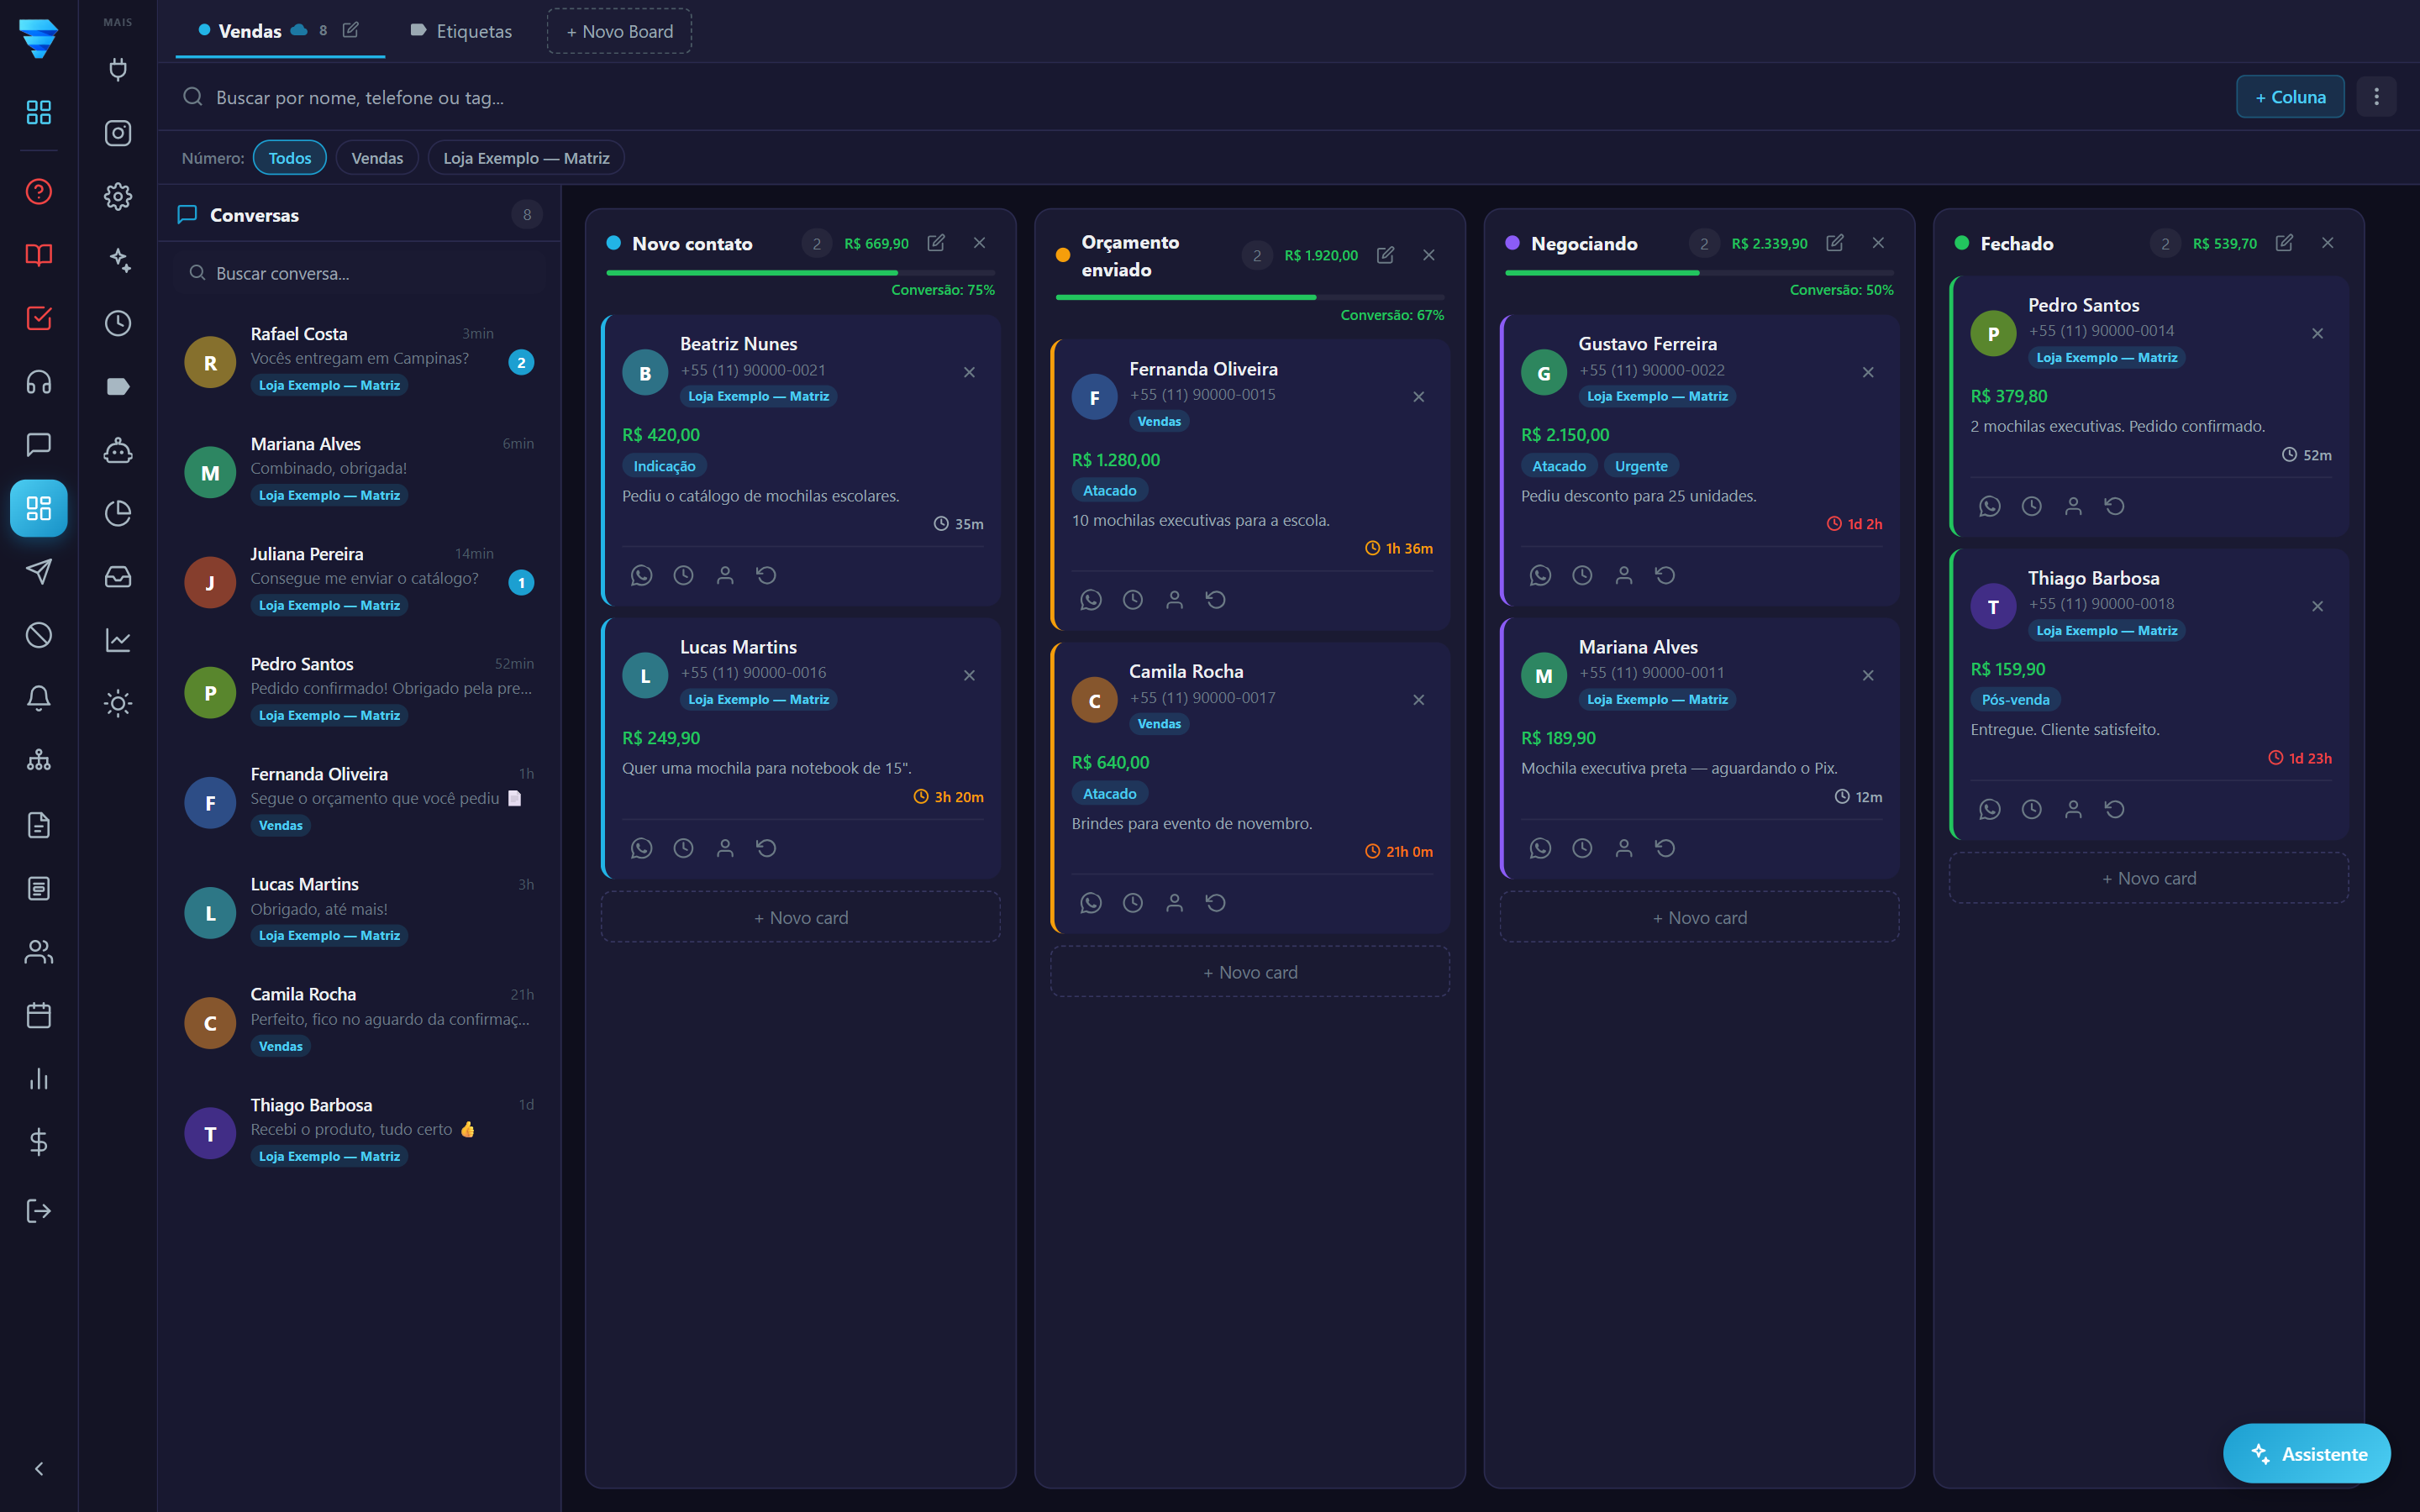Image resolution: width=2420 pixels, height=1512 pixels.
Task: Delete the Orçamento enviado column
Action: (x=1429, y=255)
